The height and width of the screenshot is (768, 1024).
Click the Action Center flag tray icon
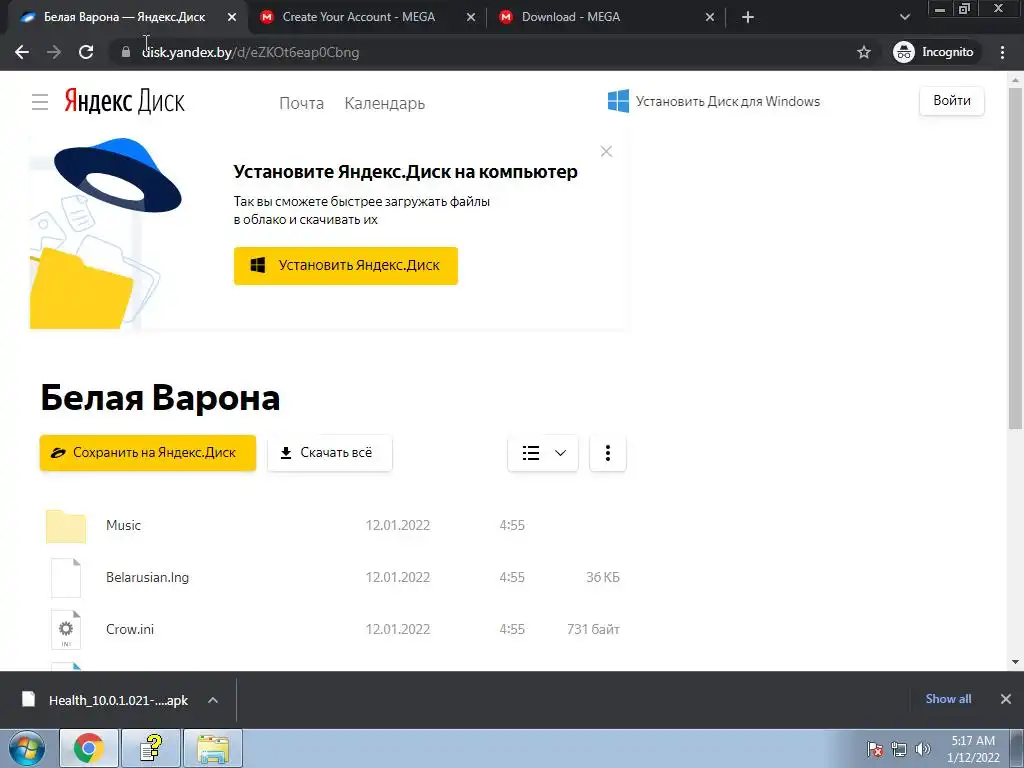[875, 749]
